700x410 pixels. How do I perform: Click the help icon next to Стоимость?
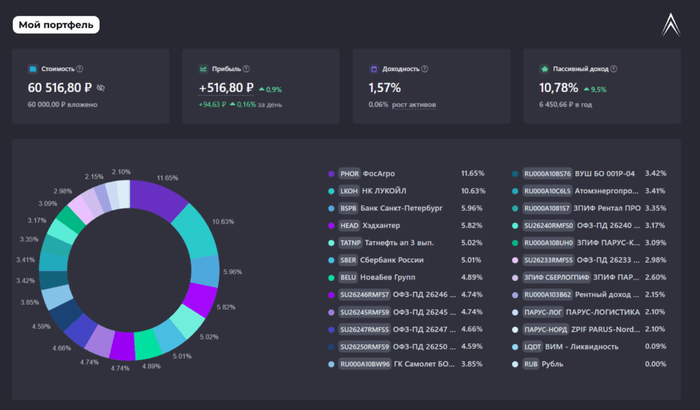pyautogui.click(x=80, y=69)
